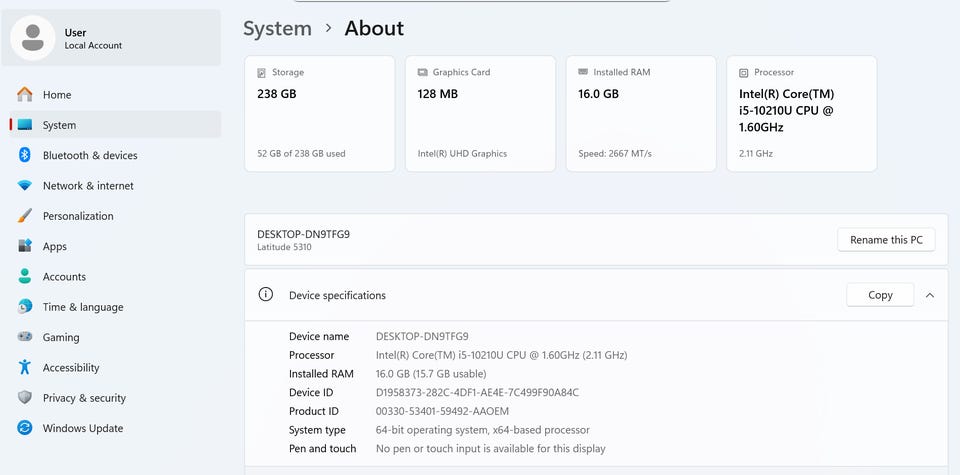The image size is (960, 475).
Task: Collapse the Device specifications section chevron
Action: point(930,295)
